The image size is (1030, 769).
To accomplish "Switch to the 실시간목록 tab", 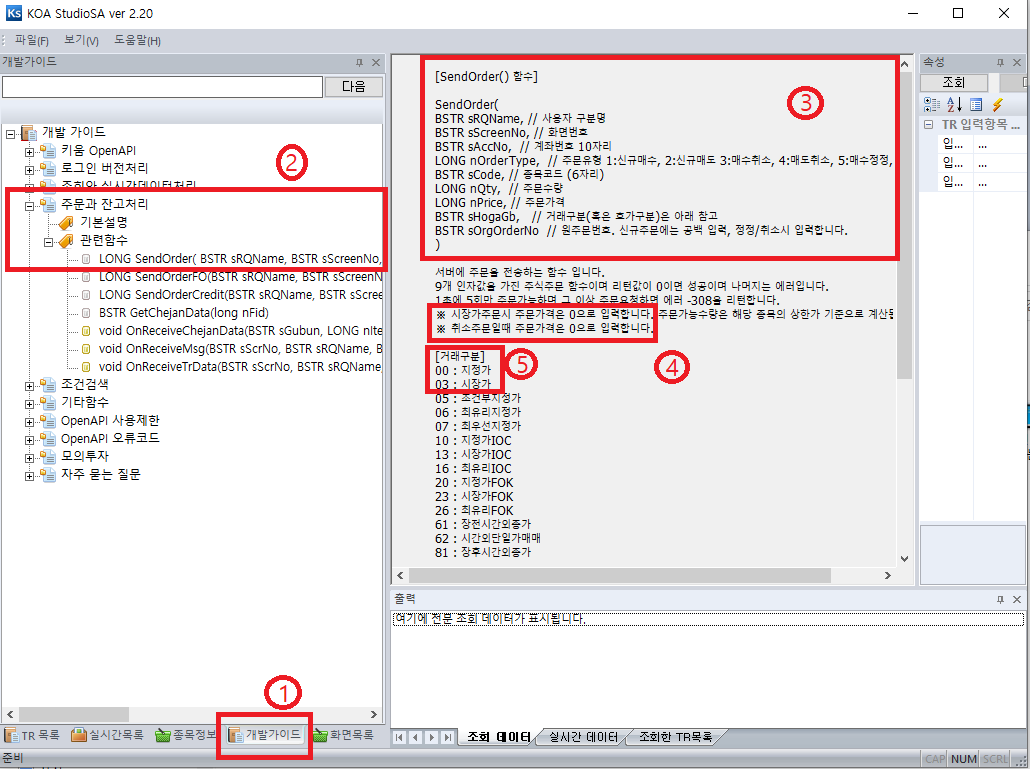I will (108, 735).
